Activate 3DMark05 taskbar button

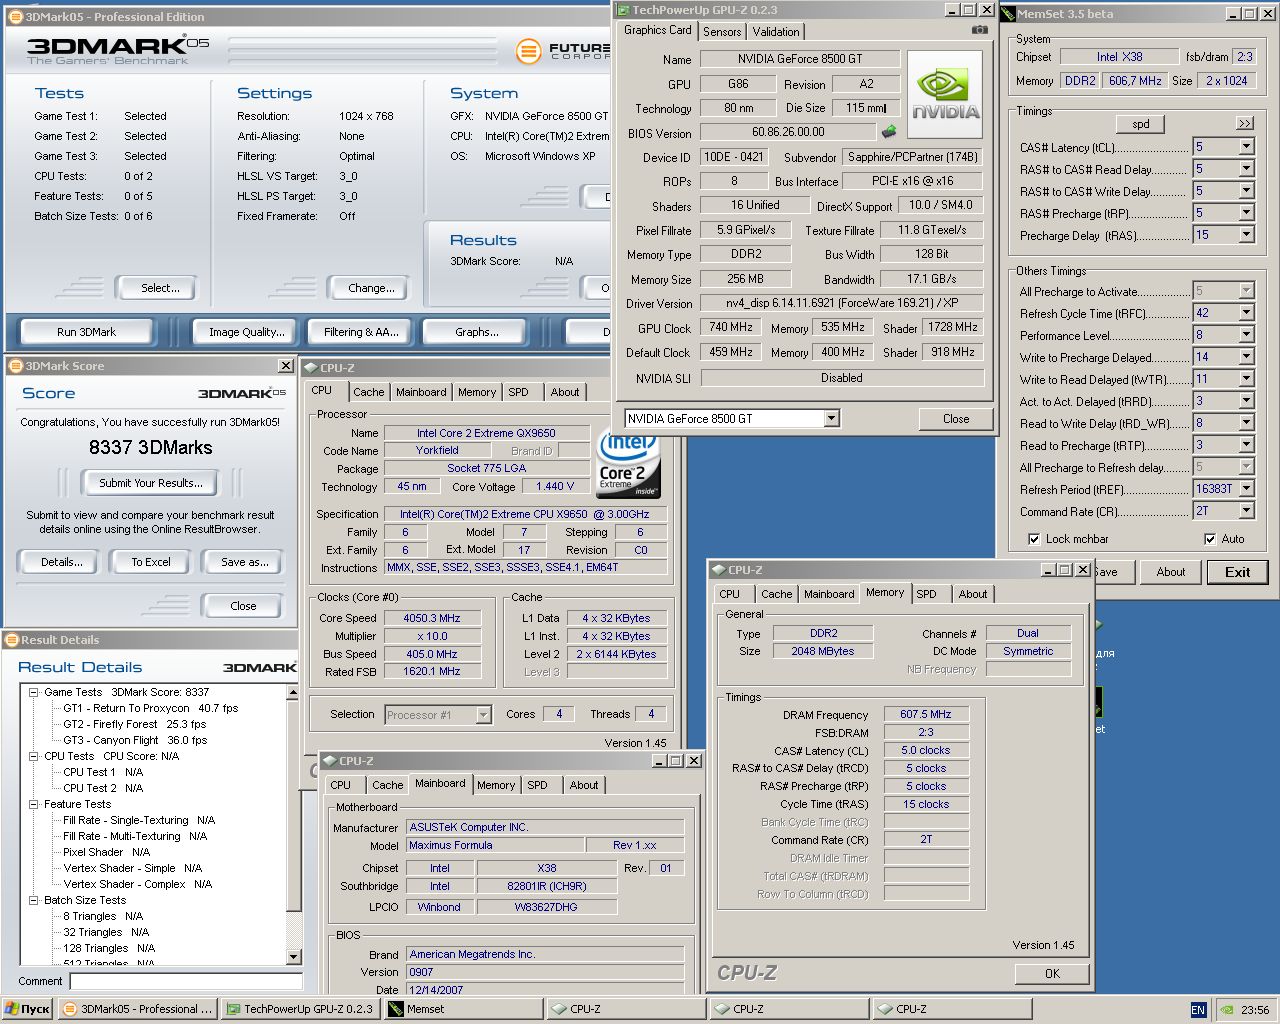[137, 1009]
